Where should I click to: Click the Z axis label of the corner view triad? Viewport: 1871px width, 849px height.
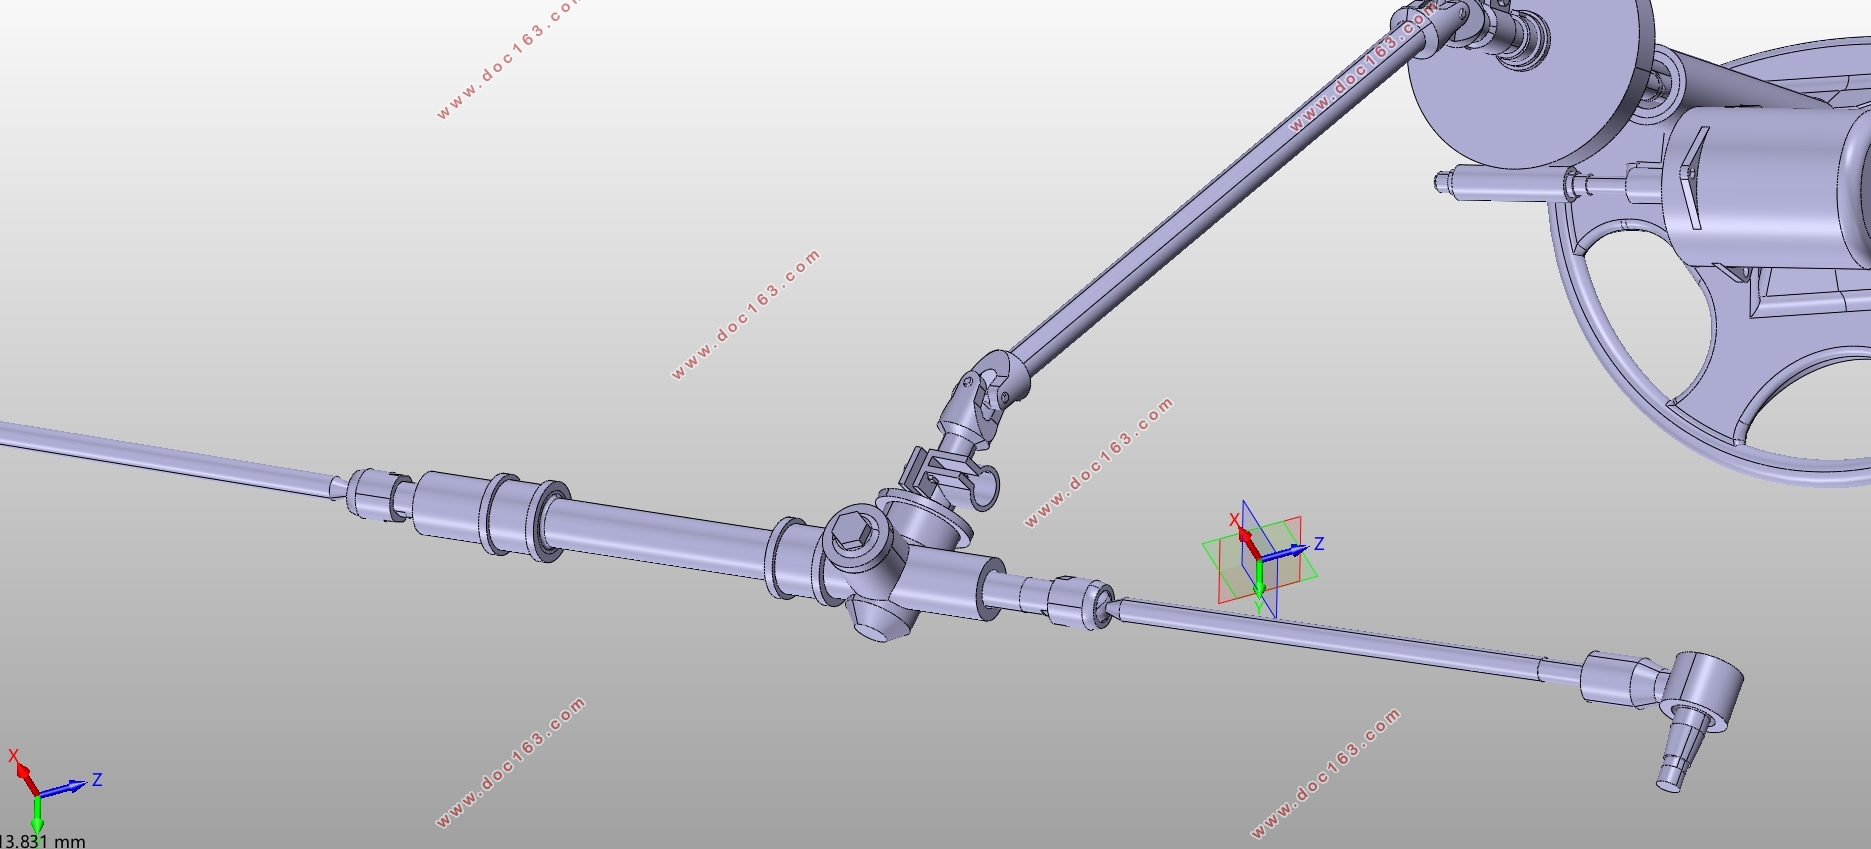[x=97, y=779]
